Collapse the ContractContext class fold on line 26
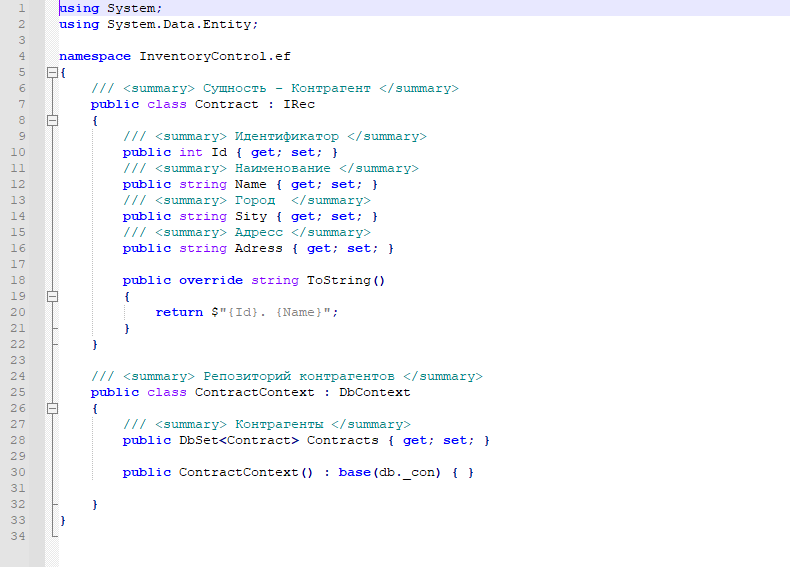Screen dimensions: 790x567 (51, 409)
